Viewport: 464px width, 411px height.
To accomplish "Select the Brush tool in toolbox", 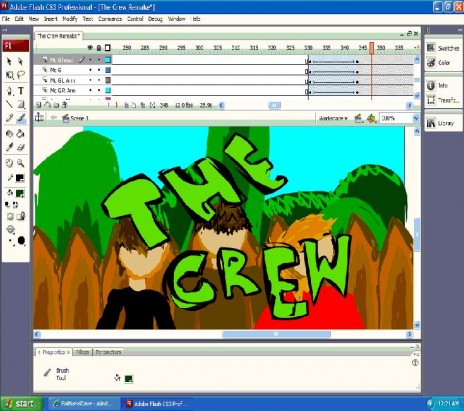I will coord(21,118).
